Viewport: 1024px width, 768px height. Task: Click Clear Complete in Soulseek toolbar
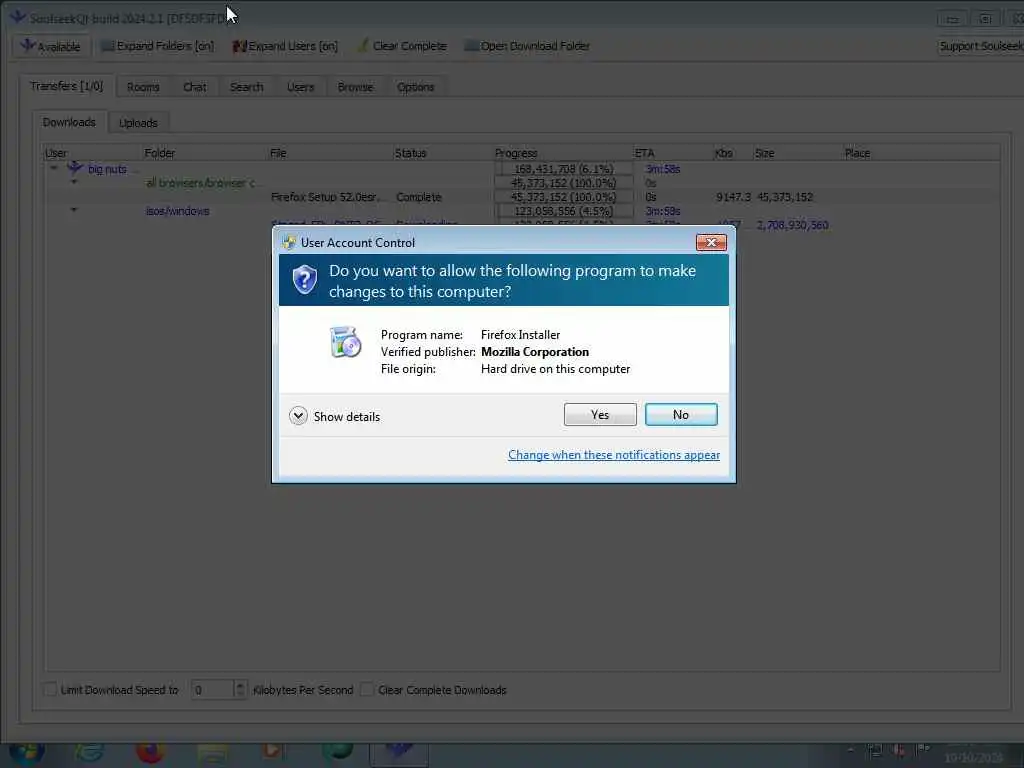click(x=402, y=46)
